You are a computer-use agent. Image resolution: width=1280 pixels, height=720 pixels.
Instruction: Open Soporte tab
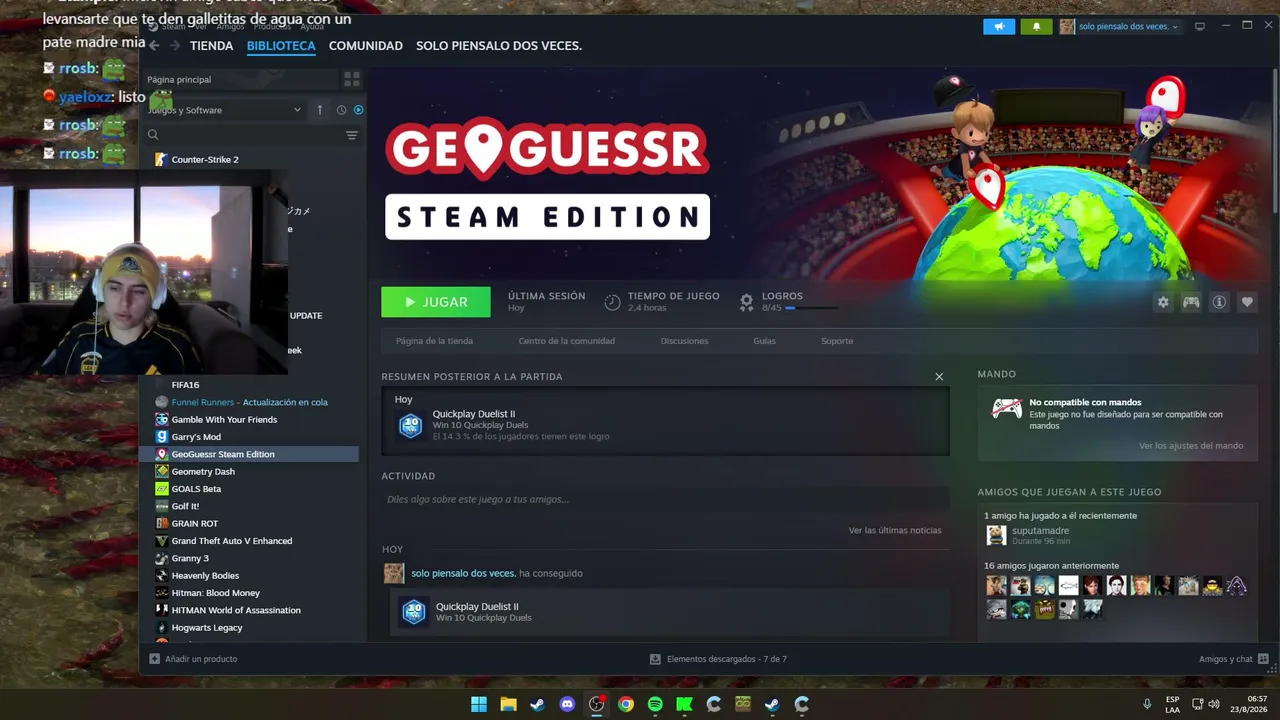tap(837, 341)
